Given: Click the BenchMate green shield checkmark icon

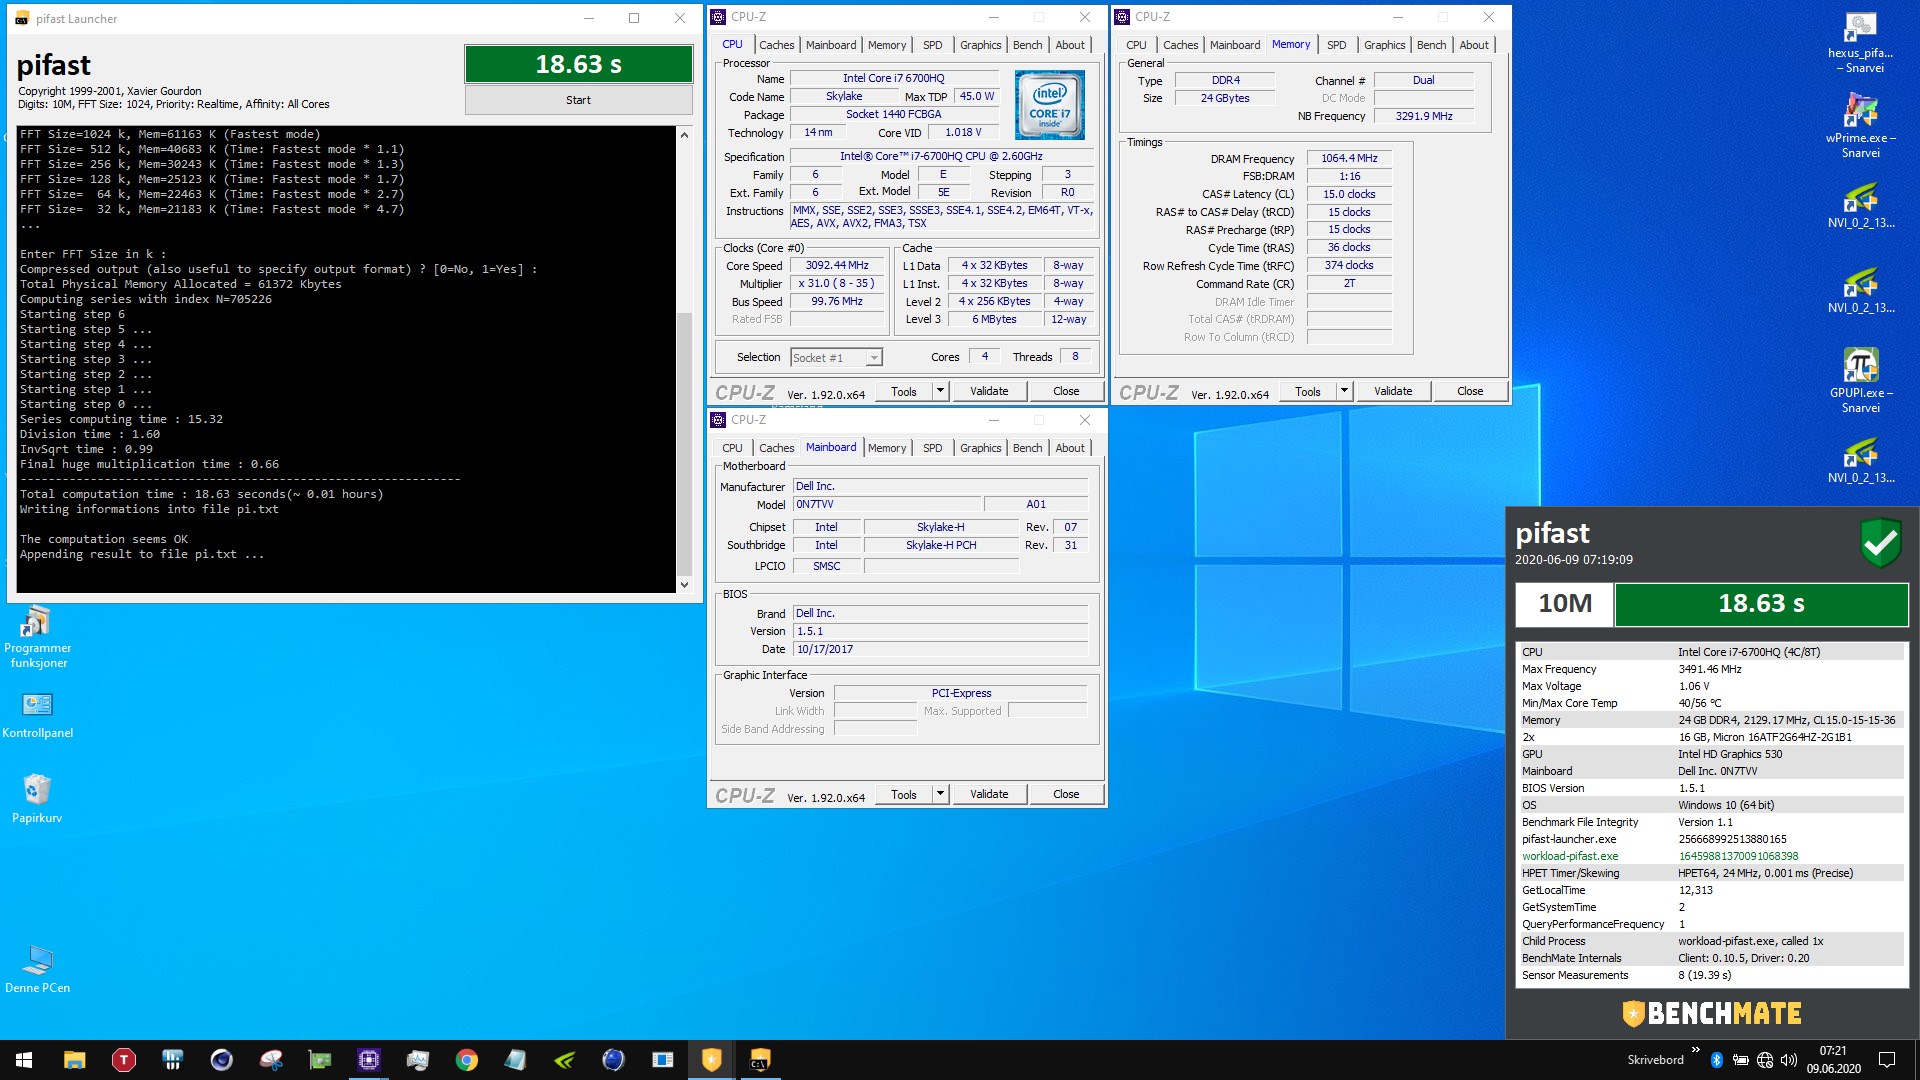Looking at the screenshot, I should (x=1880, y=543).
